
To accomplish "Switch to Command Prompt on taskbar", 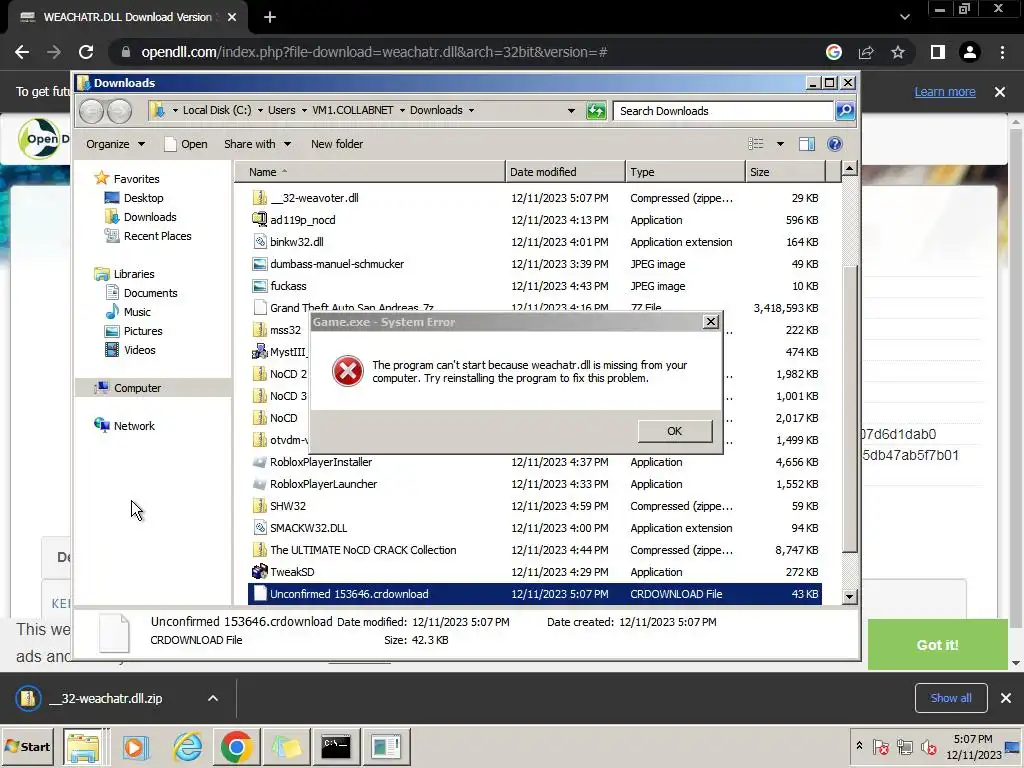I will click(x=336, y=746).
